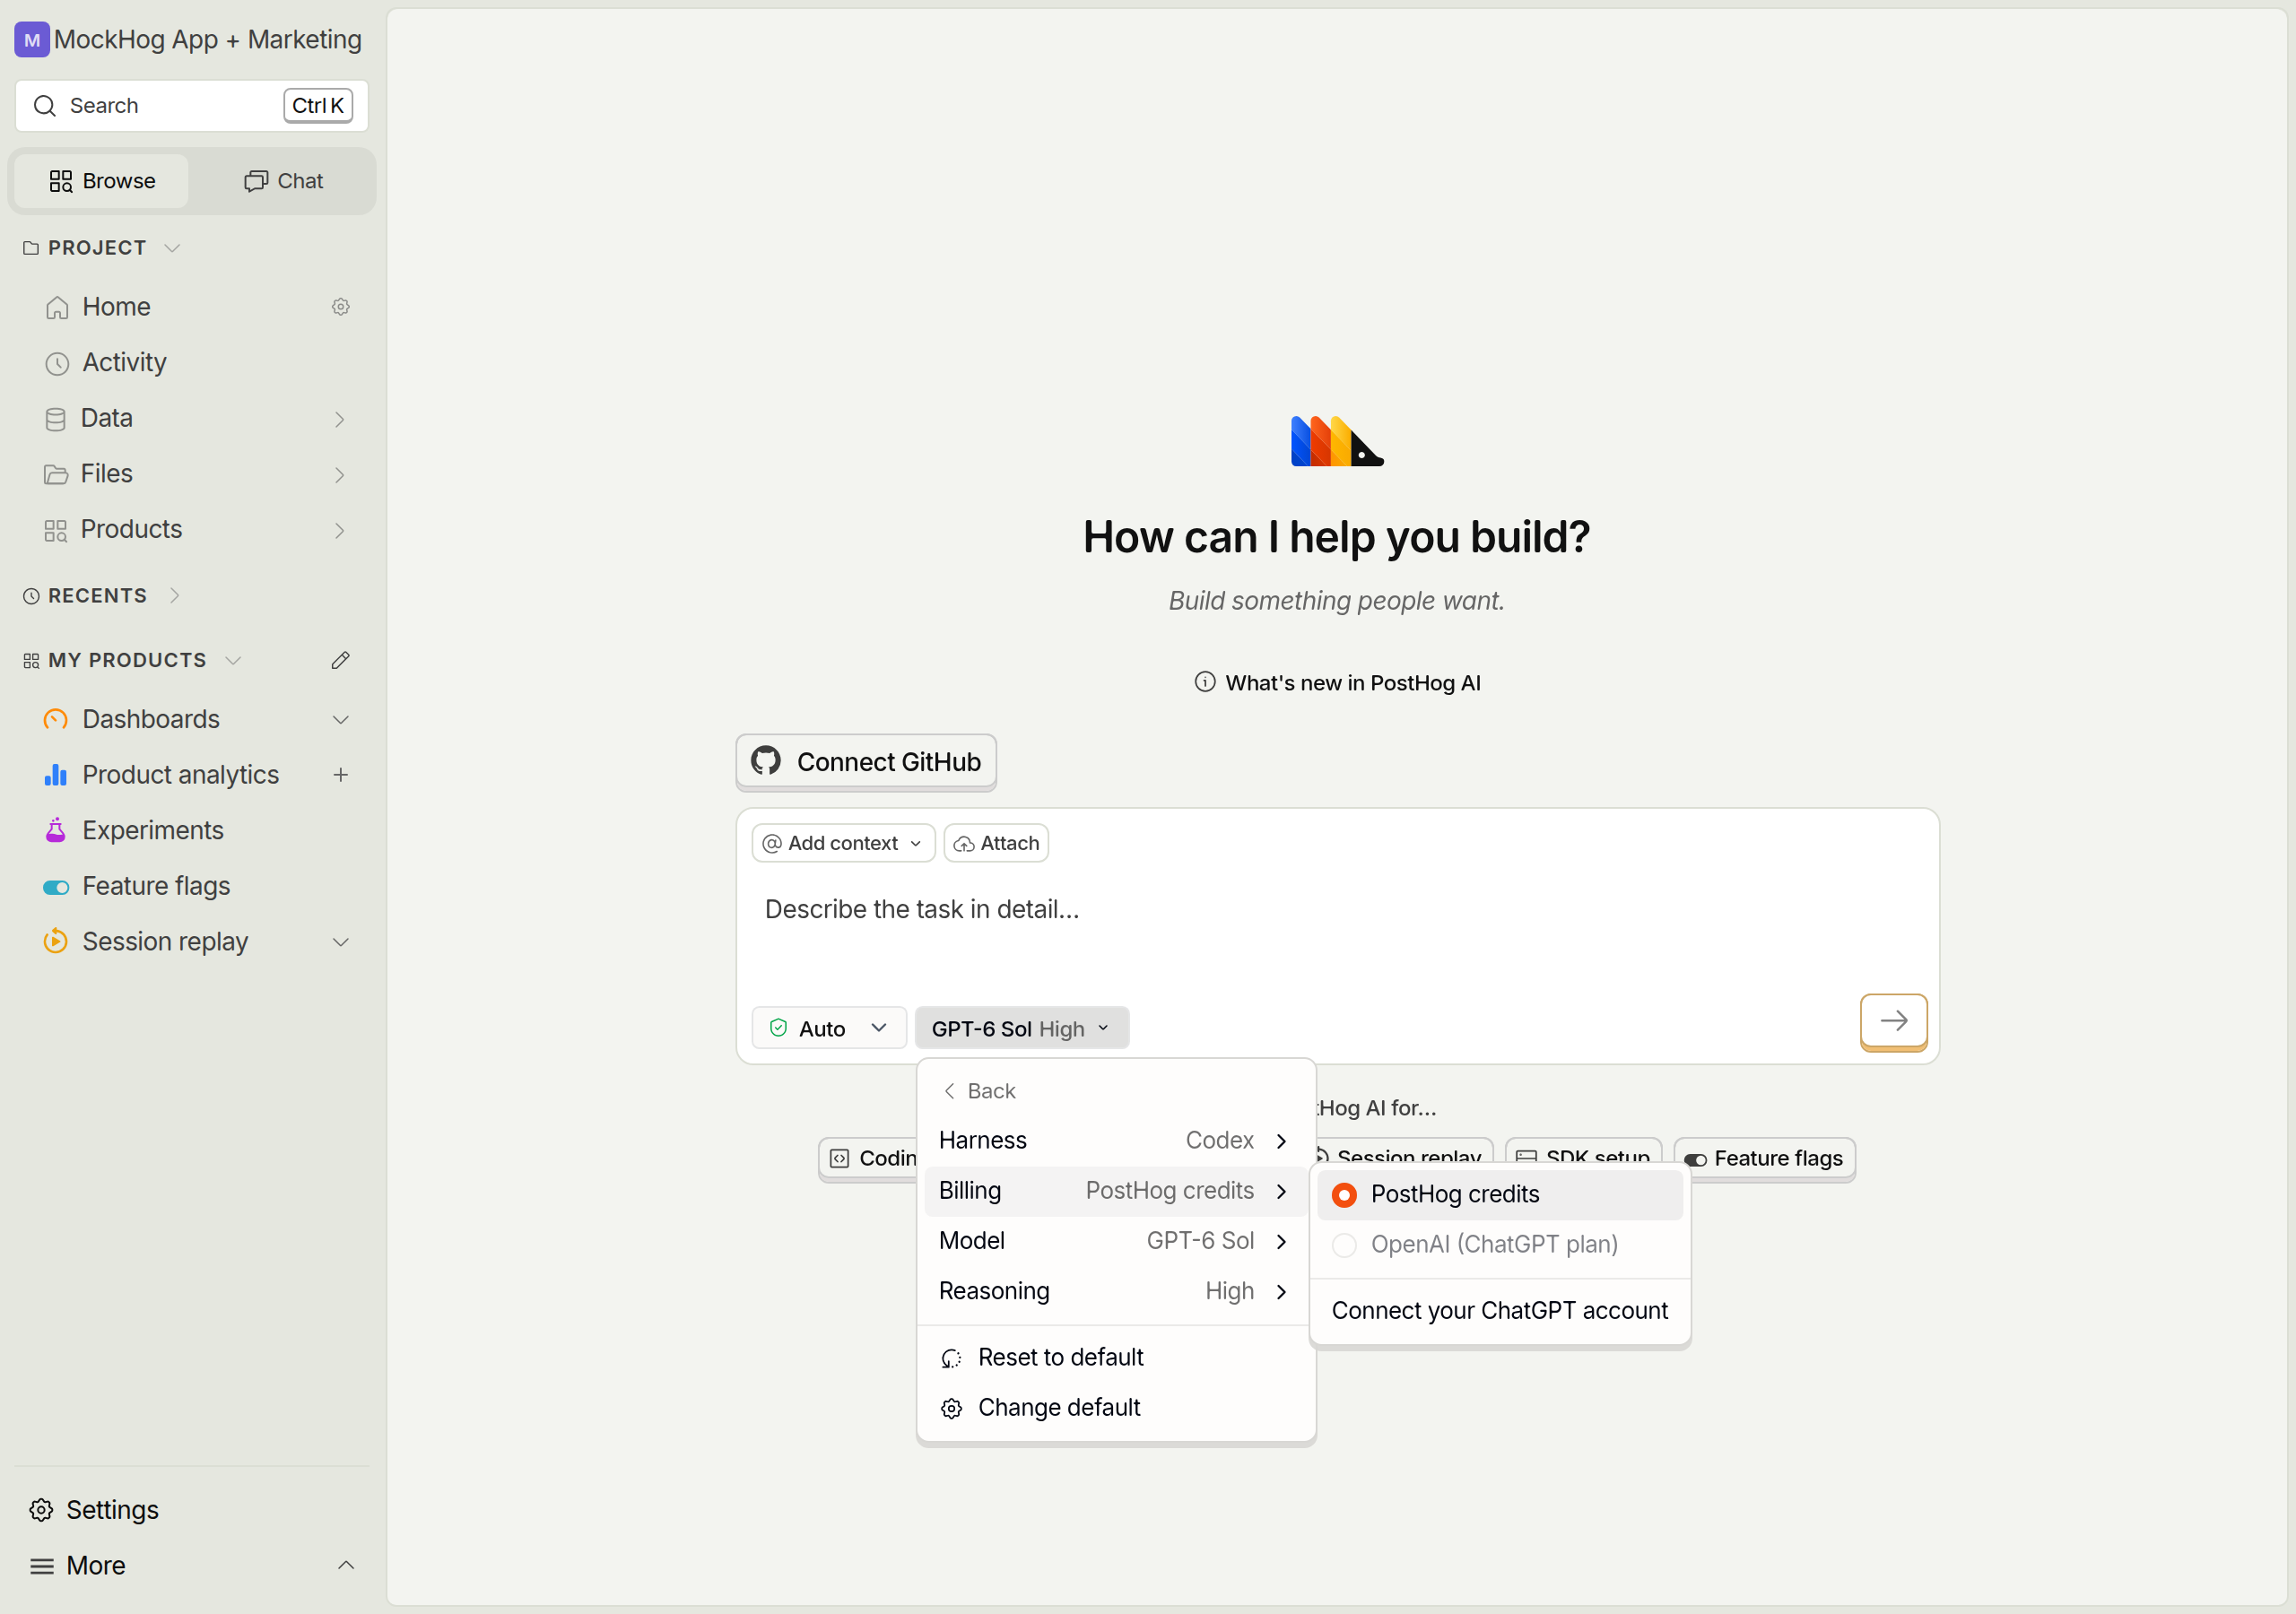Click the Session replay icon in sidebar
This screenshot has width=2296, height=1614.
click(x=56, y=941)
